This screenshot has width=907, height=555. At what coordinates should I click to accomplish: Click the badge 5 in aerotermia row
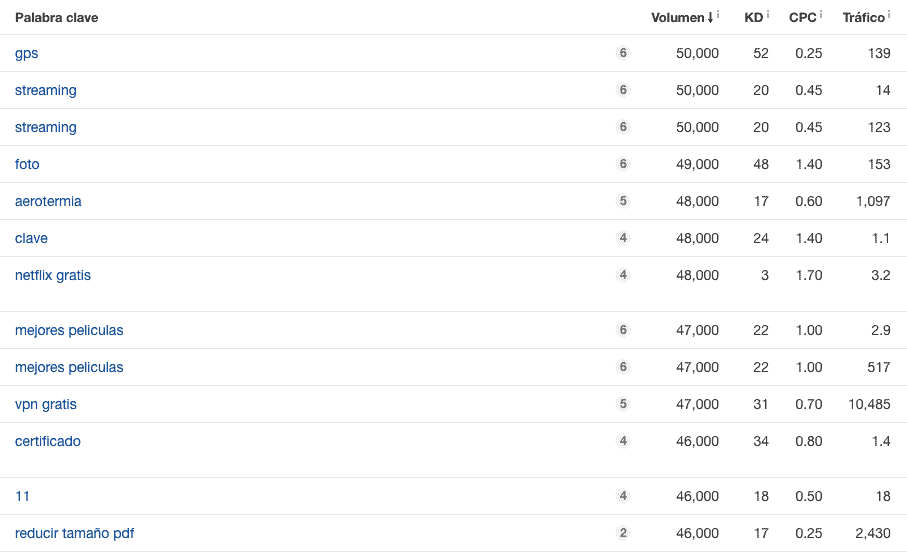[x=623, y=201]
